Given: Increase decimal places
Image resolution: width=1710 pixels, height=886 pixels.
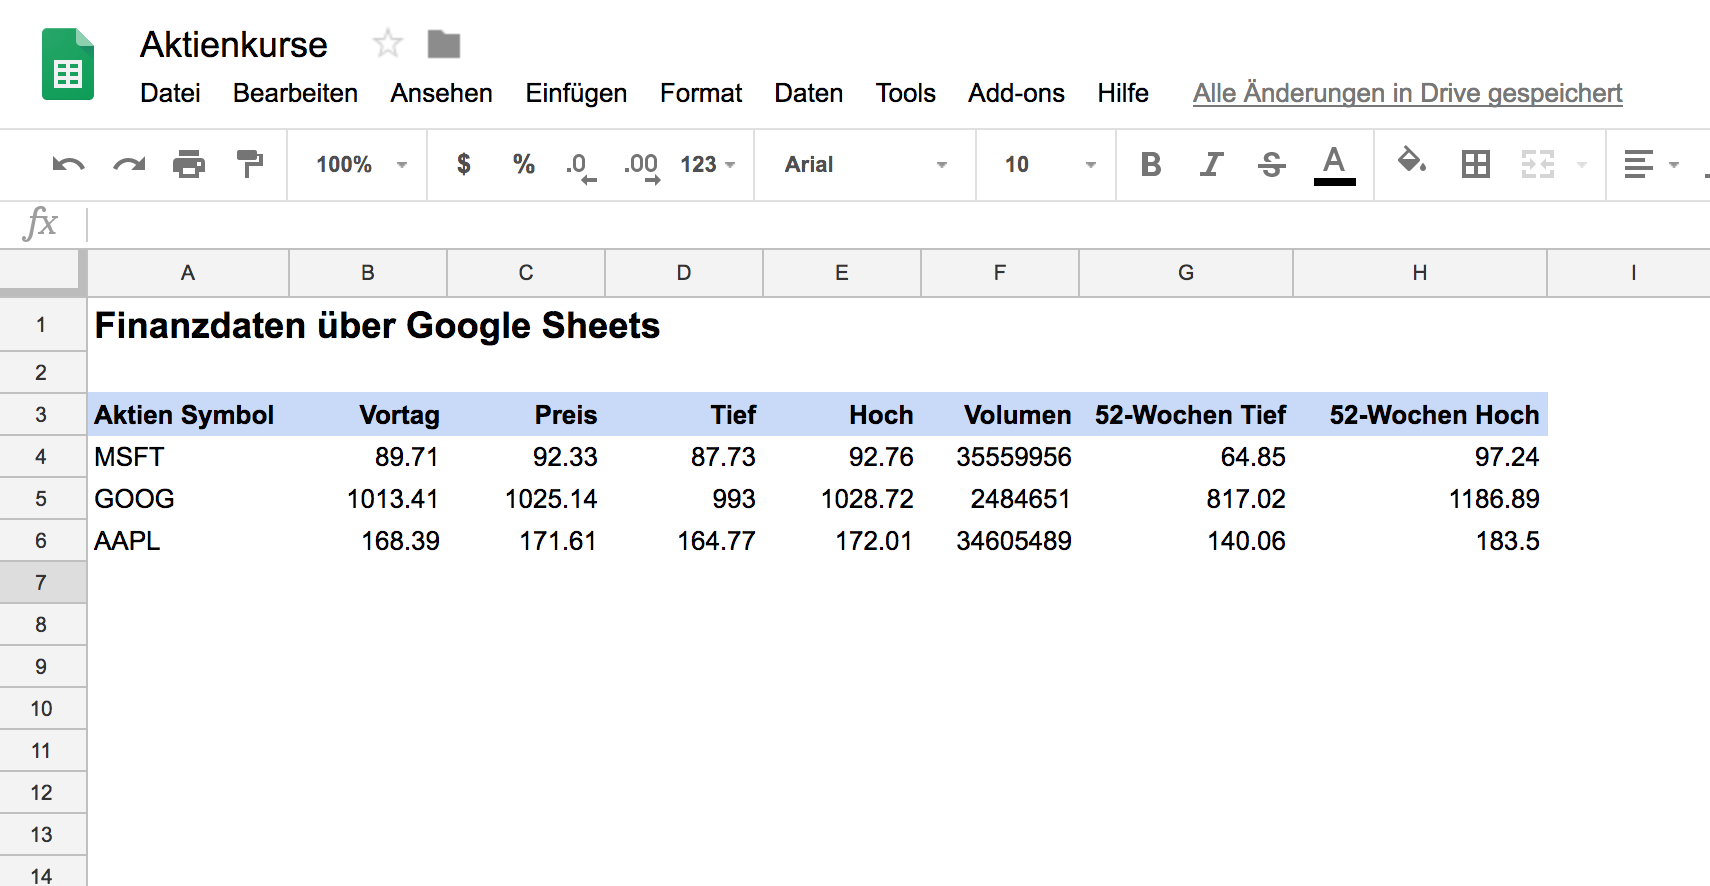Looking at the screenshot, I should click(642, 166).
